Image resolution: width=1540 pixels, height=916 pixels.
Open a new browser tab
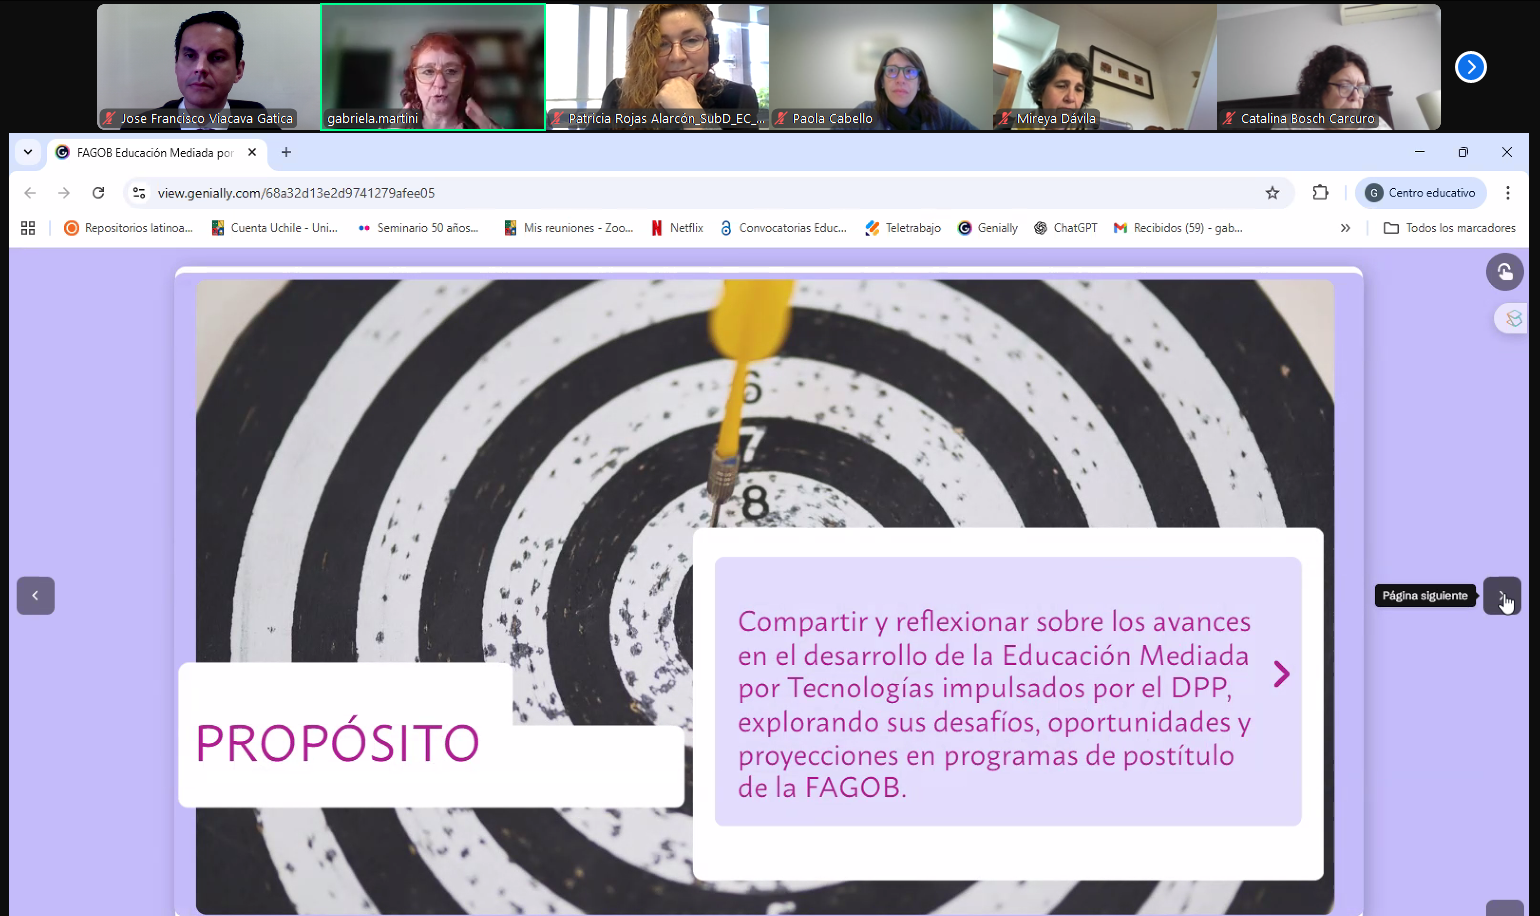point(286,152)
